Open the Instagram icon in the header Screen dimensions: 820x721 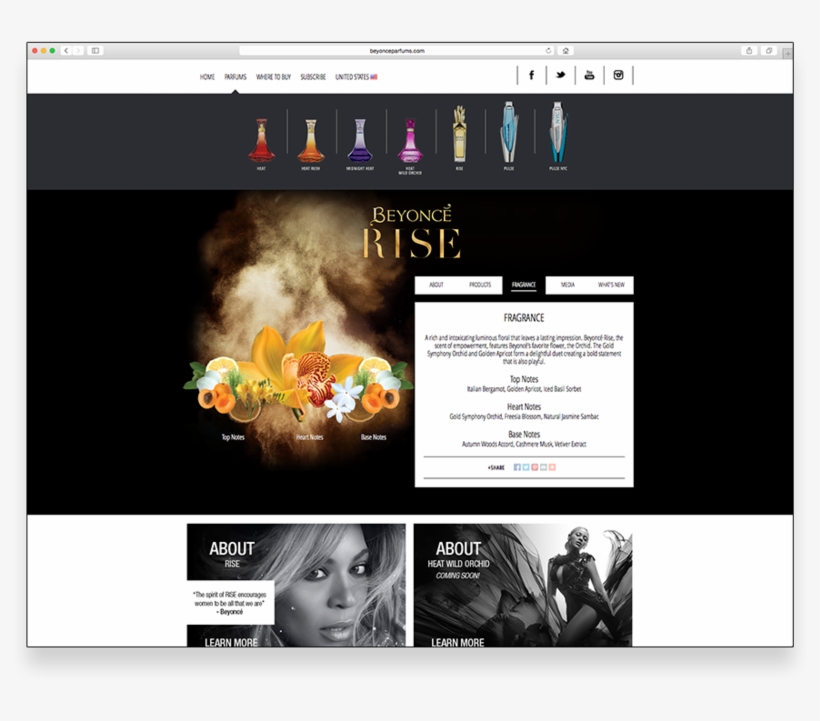tap(618, 75)
